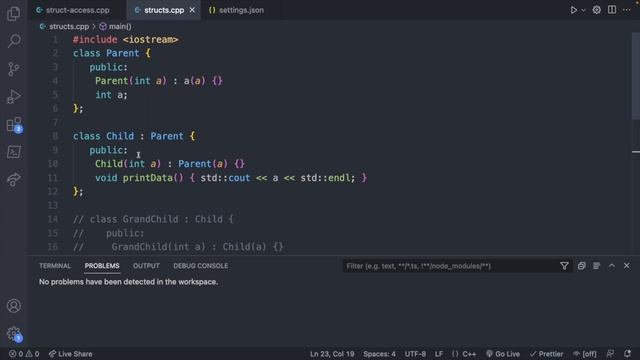Click errors and warnings count in status bar
The width and height of the screenshot is (640, 360).
(24, 354)
